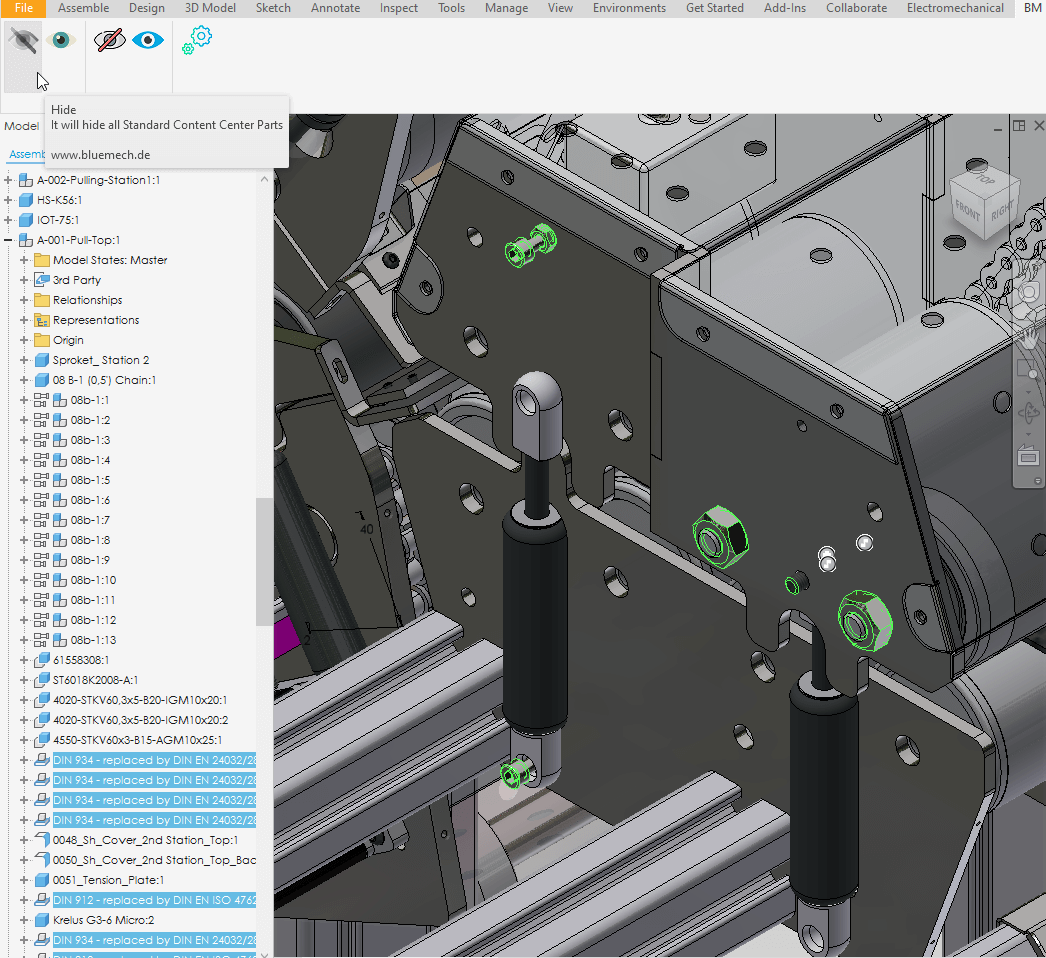Open the gears settings icon in ribbon
This screenshot has height=958, width=1046.
point(197,40)
